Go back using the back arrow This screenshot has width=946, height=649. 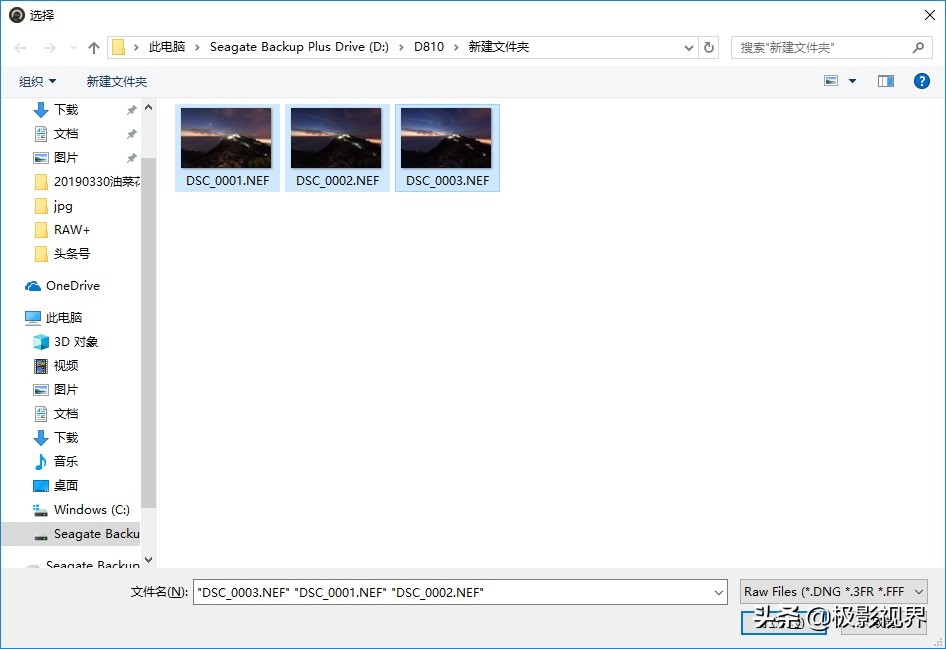pos(20,48)
